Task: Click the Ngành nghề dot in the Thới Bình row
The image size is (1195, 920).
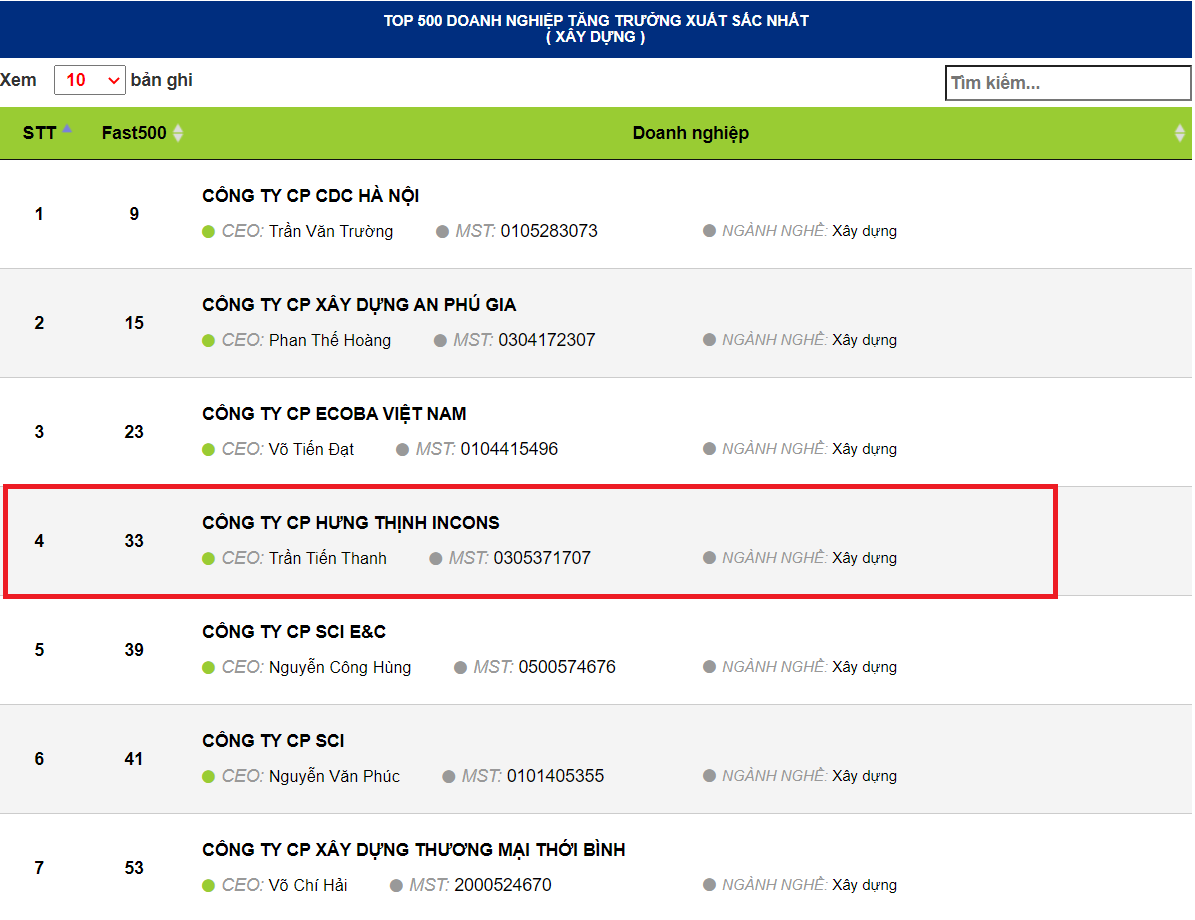Action: click(x=709, y=885)
